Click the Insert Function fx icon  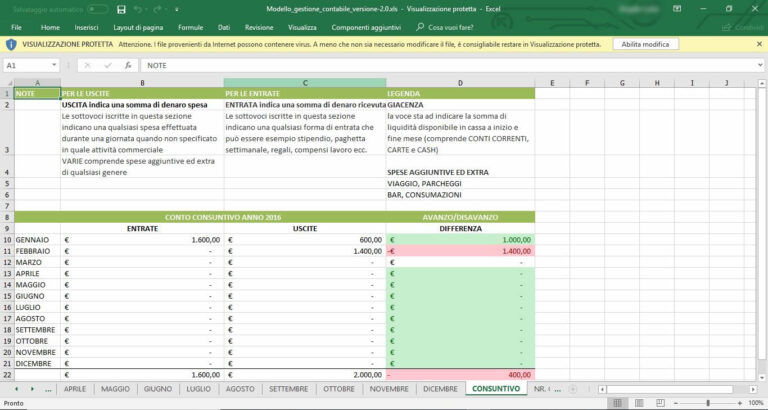coord(128,65)
